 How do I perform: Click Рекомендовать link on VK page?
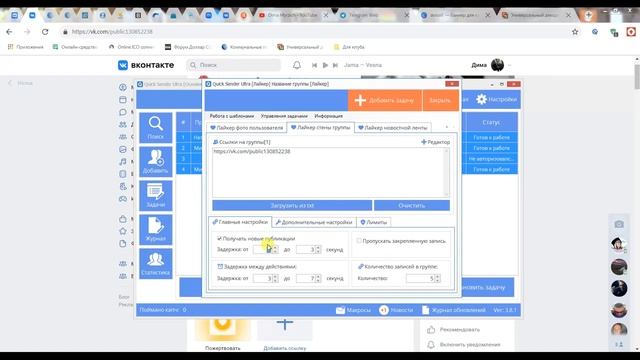[460, 329]
